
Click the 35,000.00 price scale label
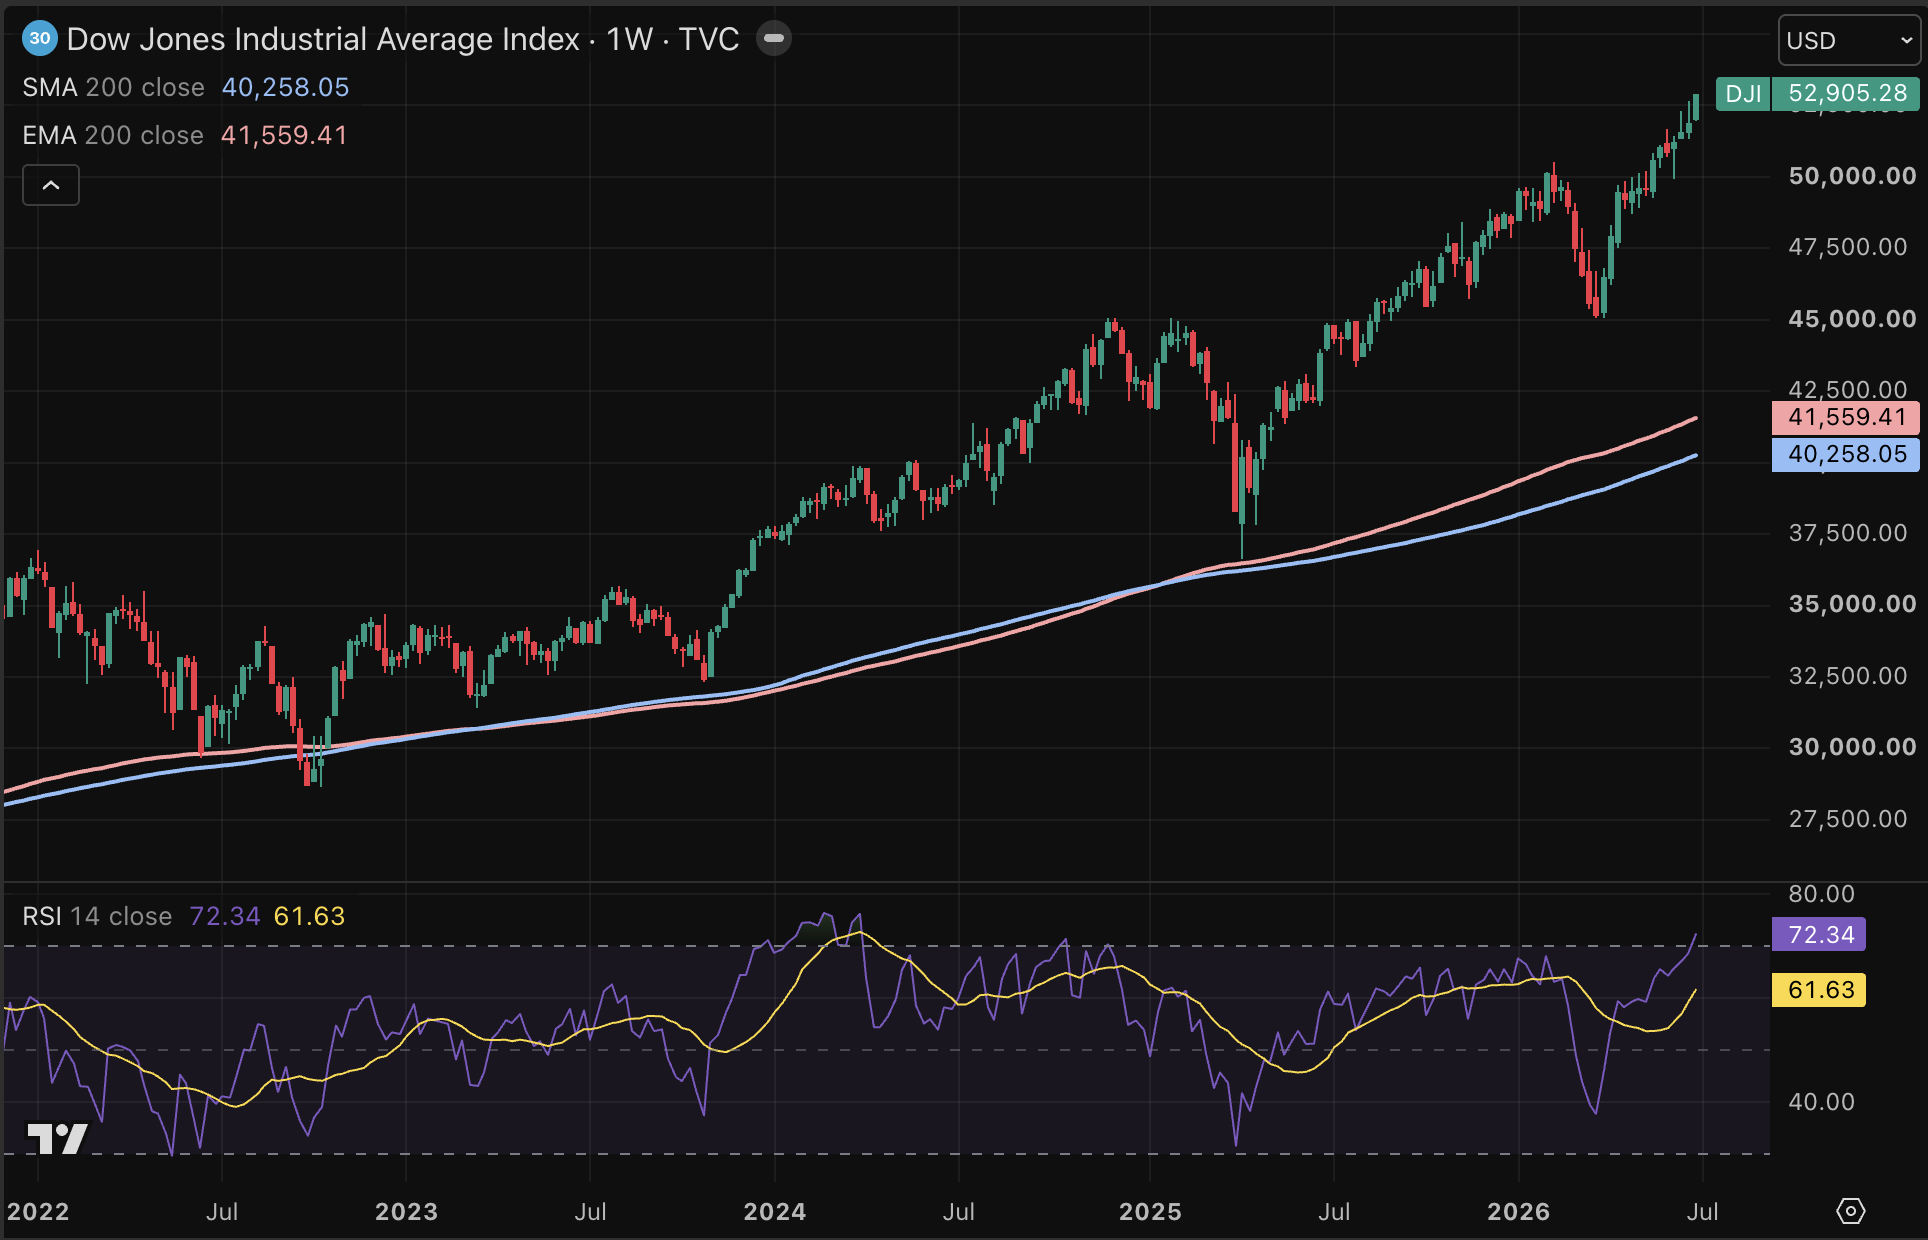(x=1852, y=604)
